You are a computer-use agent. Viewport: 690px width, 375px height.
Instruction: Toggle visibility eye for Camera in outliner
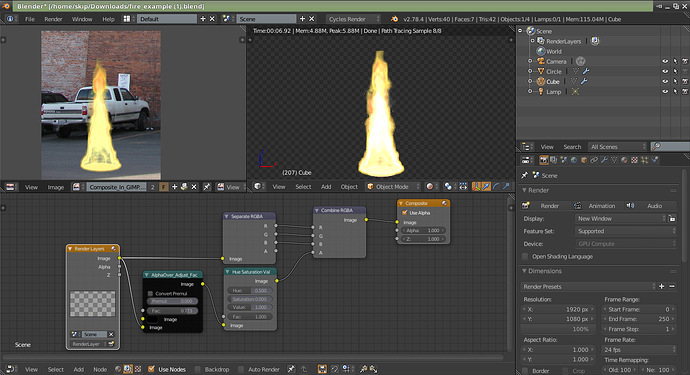pyautogui.click(x=665, y=61)
